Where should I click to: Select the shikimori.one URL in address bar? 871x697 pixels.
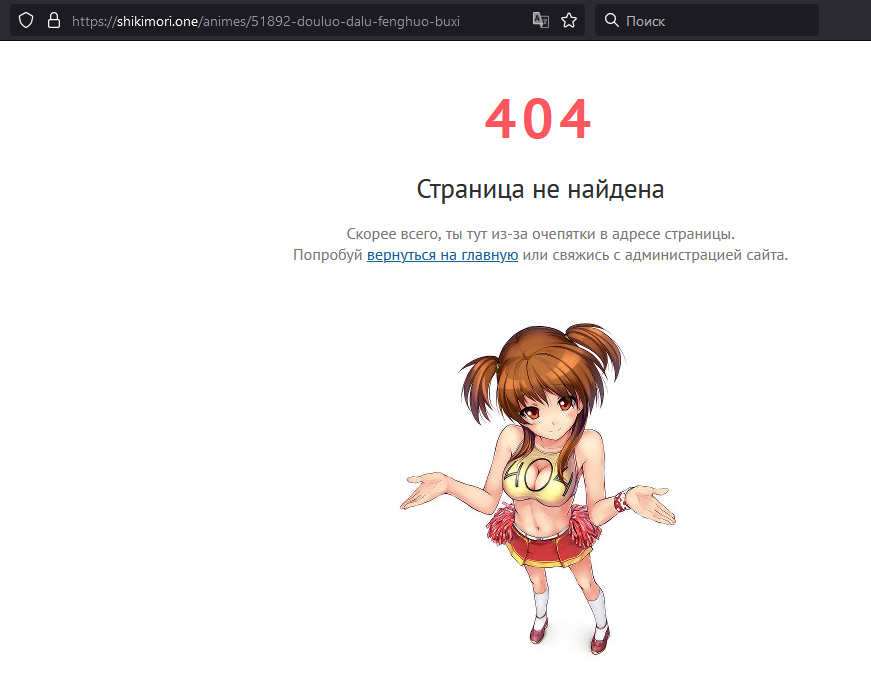pos(266,21)
